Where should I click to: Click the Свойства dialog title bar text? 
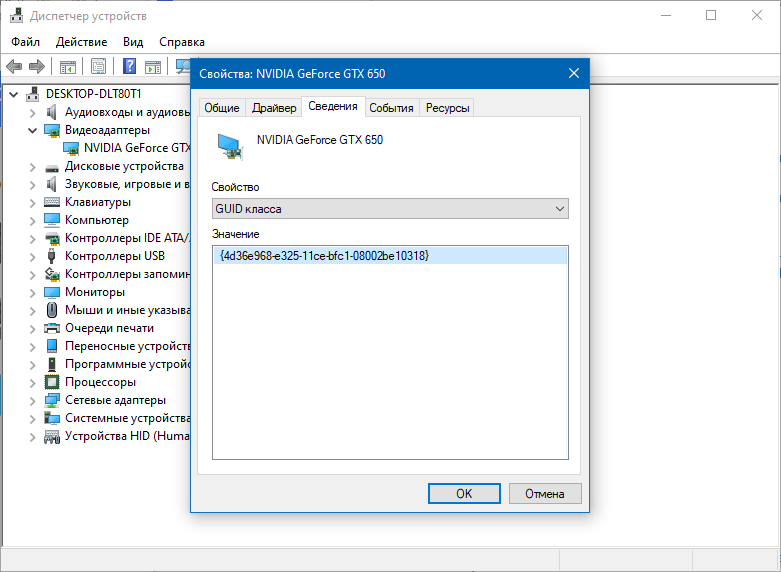click(x=292, y=74)
